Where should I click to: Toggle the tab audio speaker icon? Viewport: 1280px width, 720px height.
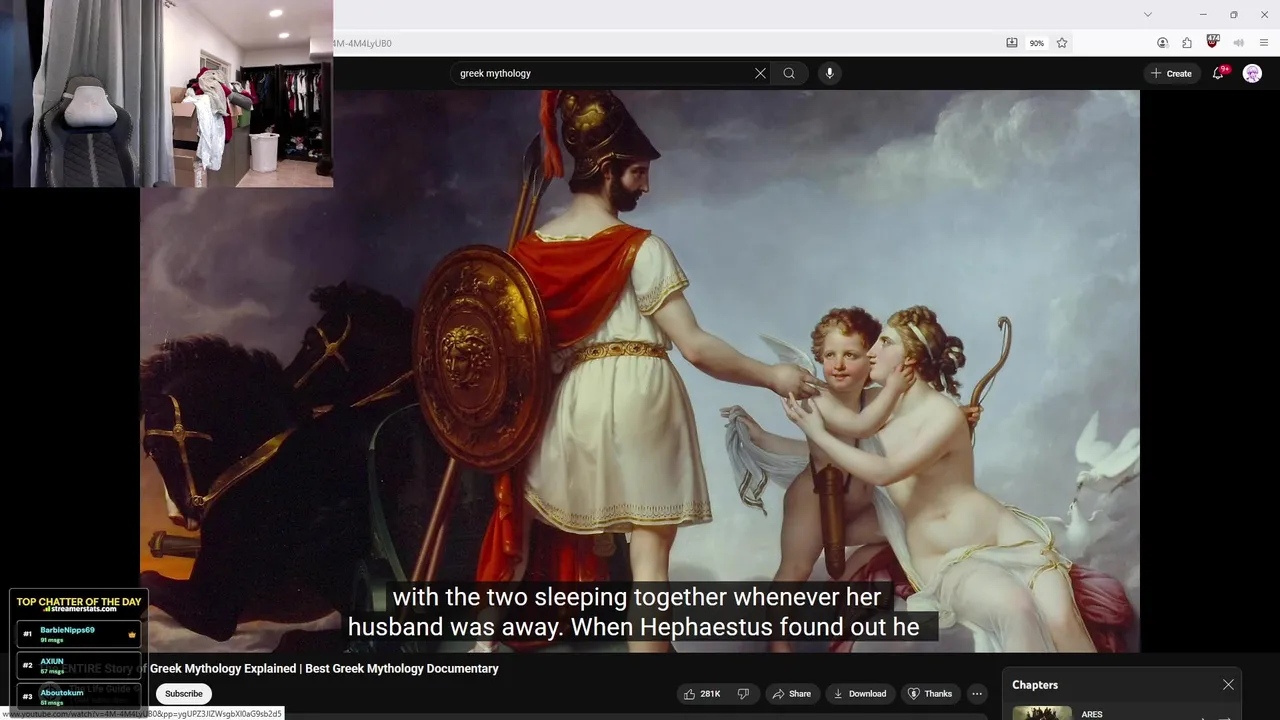(x=1239, y=43)
